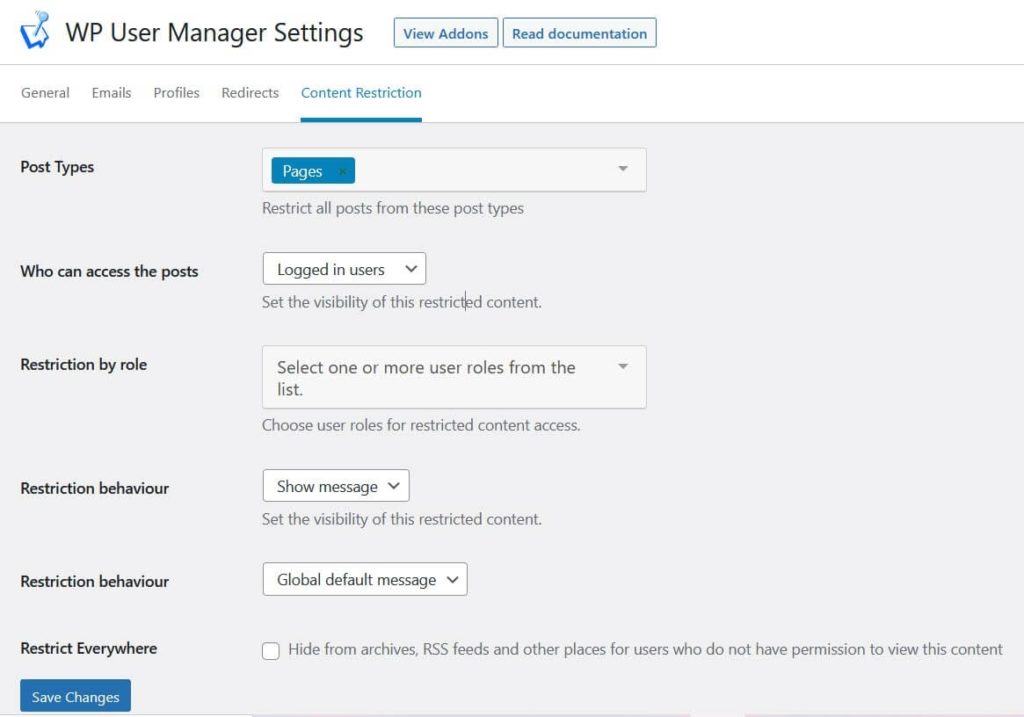Click the 'Post Types' label

57,167
